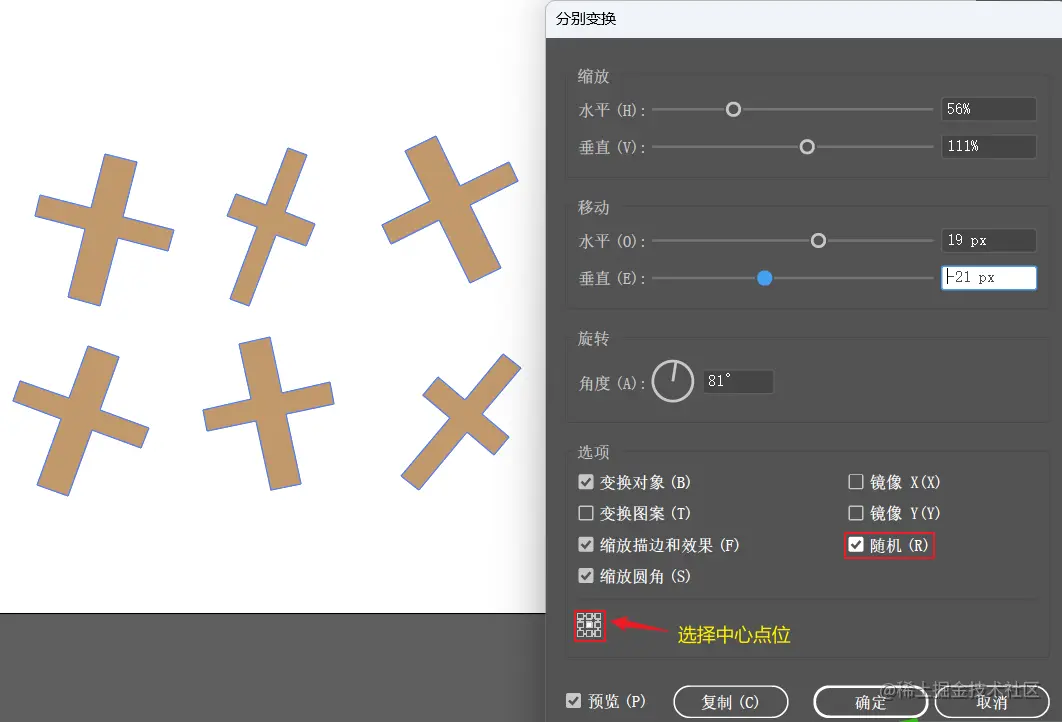1062x722 pixels.
Task: Click the vertical scale slider handle
Action: (807, 146)
